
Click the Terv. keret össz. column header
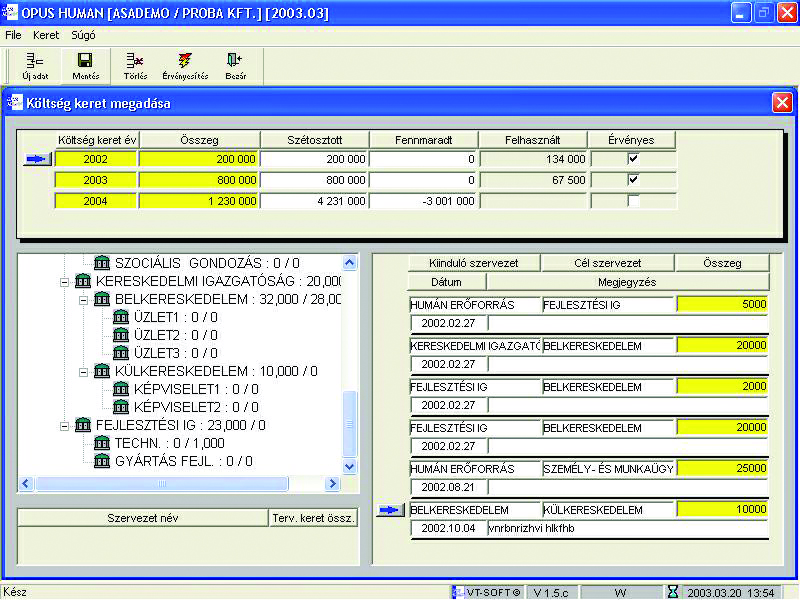313,518
